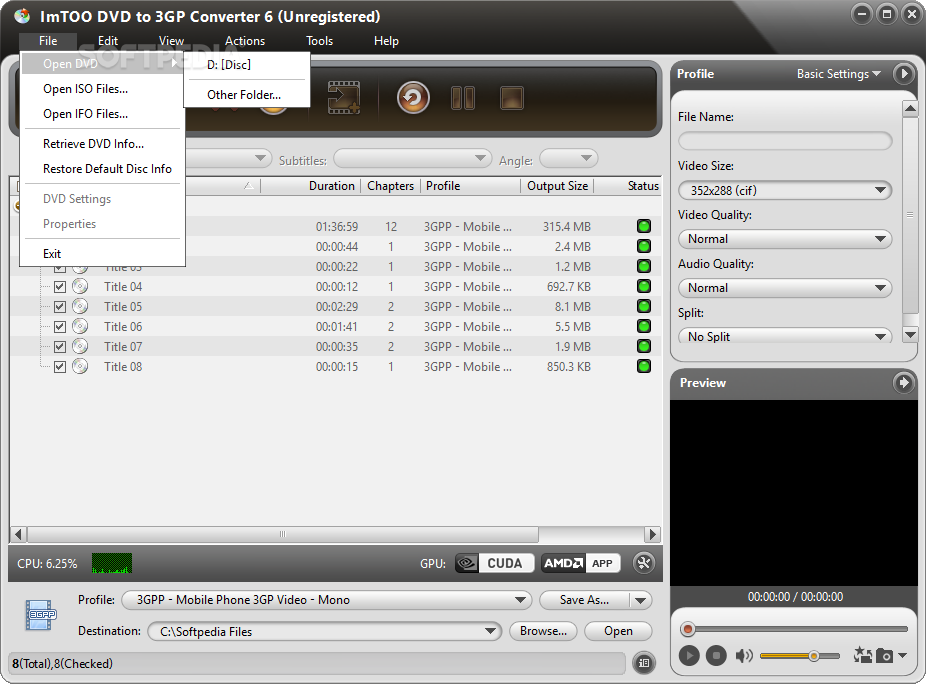Click the preview seek slider handle
Image resolution: width=926 pixels, height=684 pixels.
point(687,629)
